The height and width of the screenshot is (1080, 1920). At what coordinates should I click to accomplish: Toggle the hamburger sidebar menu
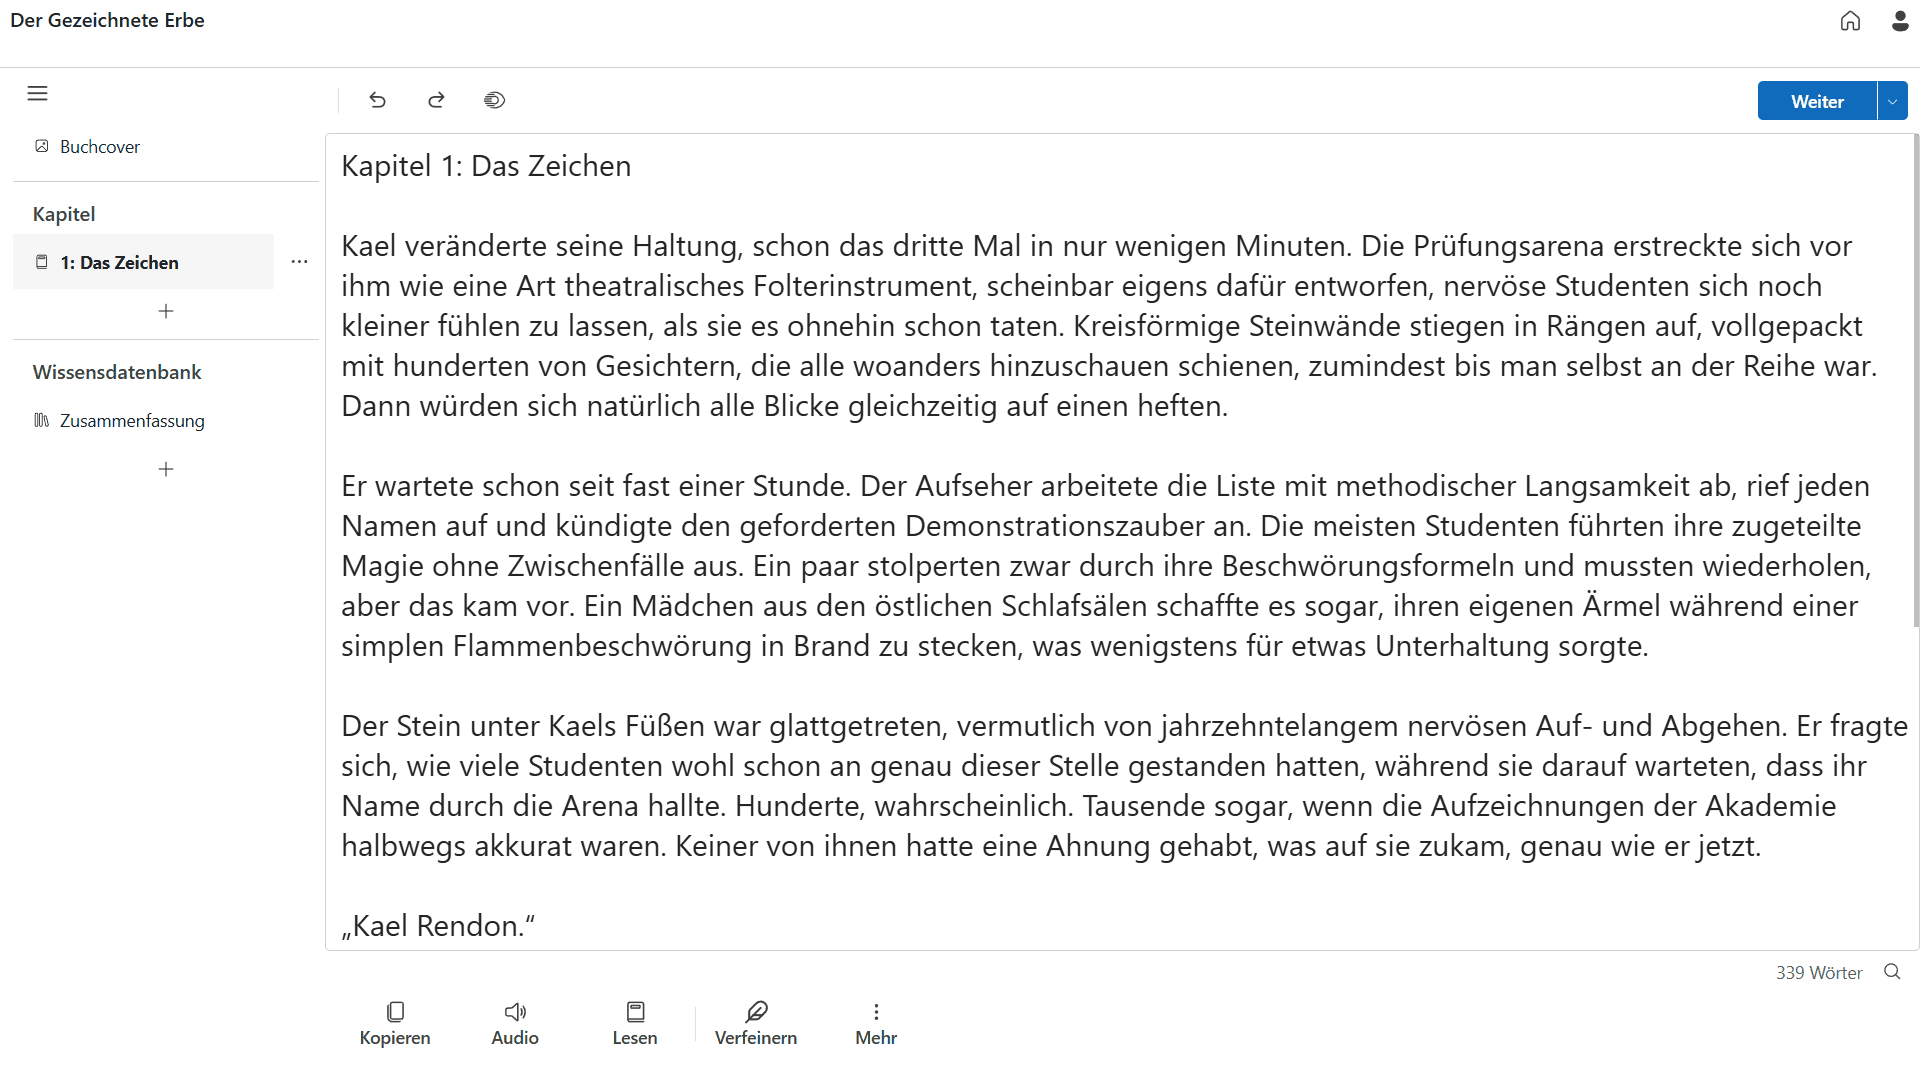coord(38,94)
